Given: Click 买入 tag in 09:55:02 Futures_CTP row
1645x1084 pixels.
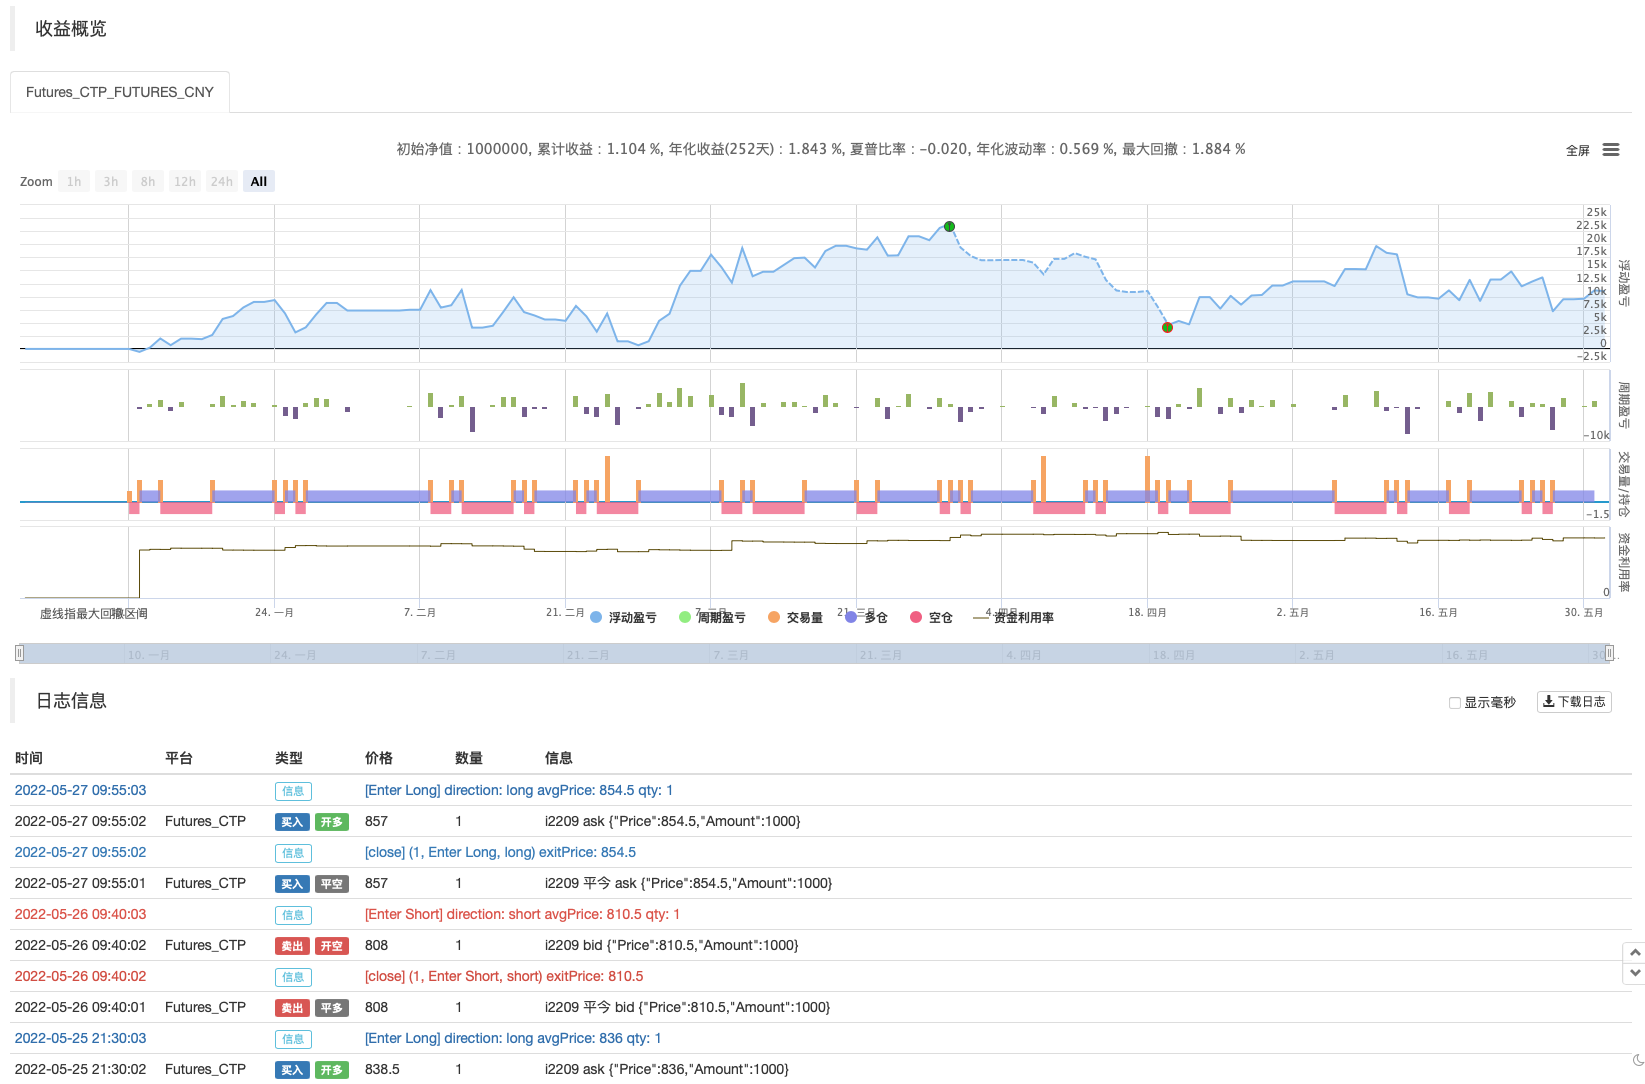Looking at the screenshot, I should (x=292, y=822).
